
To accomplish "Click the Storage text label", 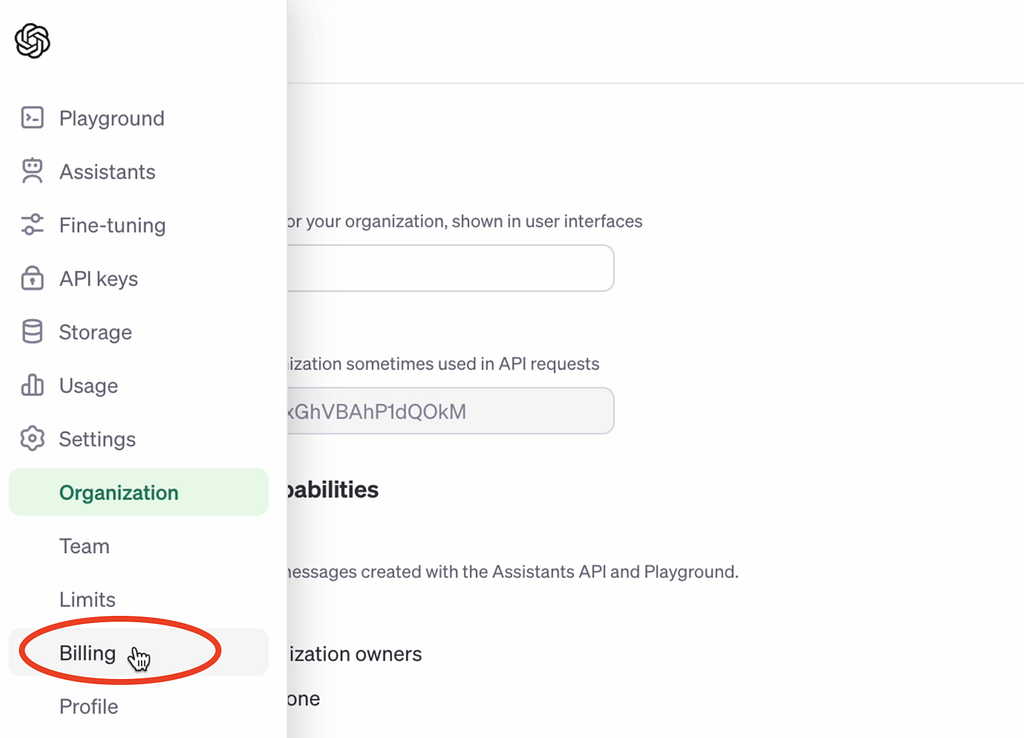I will coord(97,332).
